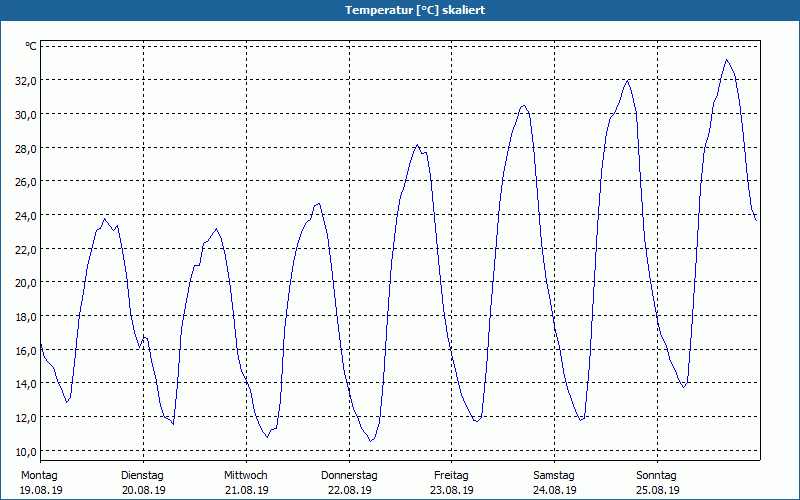Select the Montag day label
The height and width of the screenshot is (500, 800).
pos(39,475)
